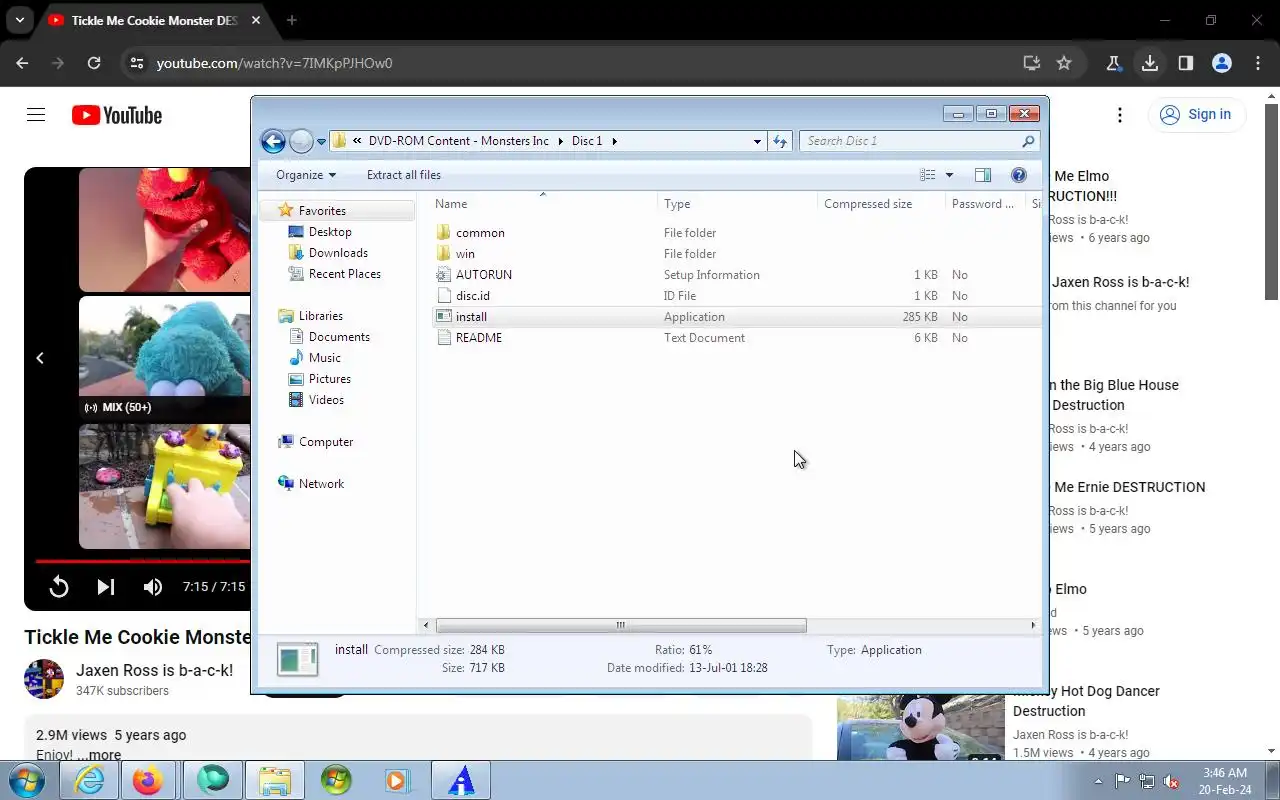Screen dimensions: 1280x800
Task: Go back in Chrome browser
Action: click(x=22, y=63)
